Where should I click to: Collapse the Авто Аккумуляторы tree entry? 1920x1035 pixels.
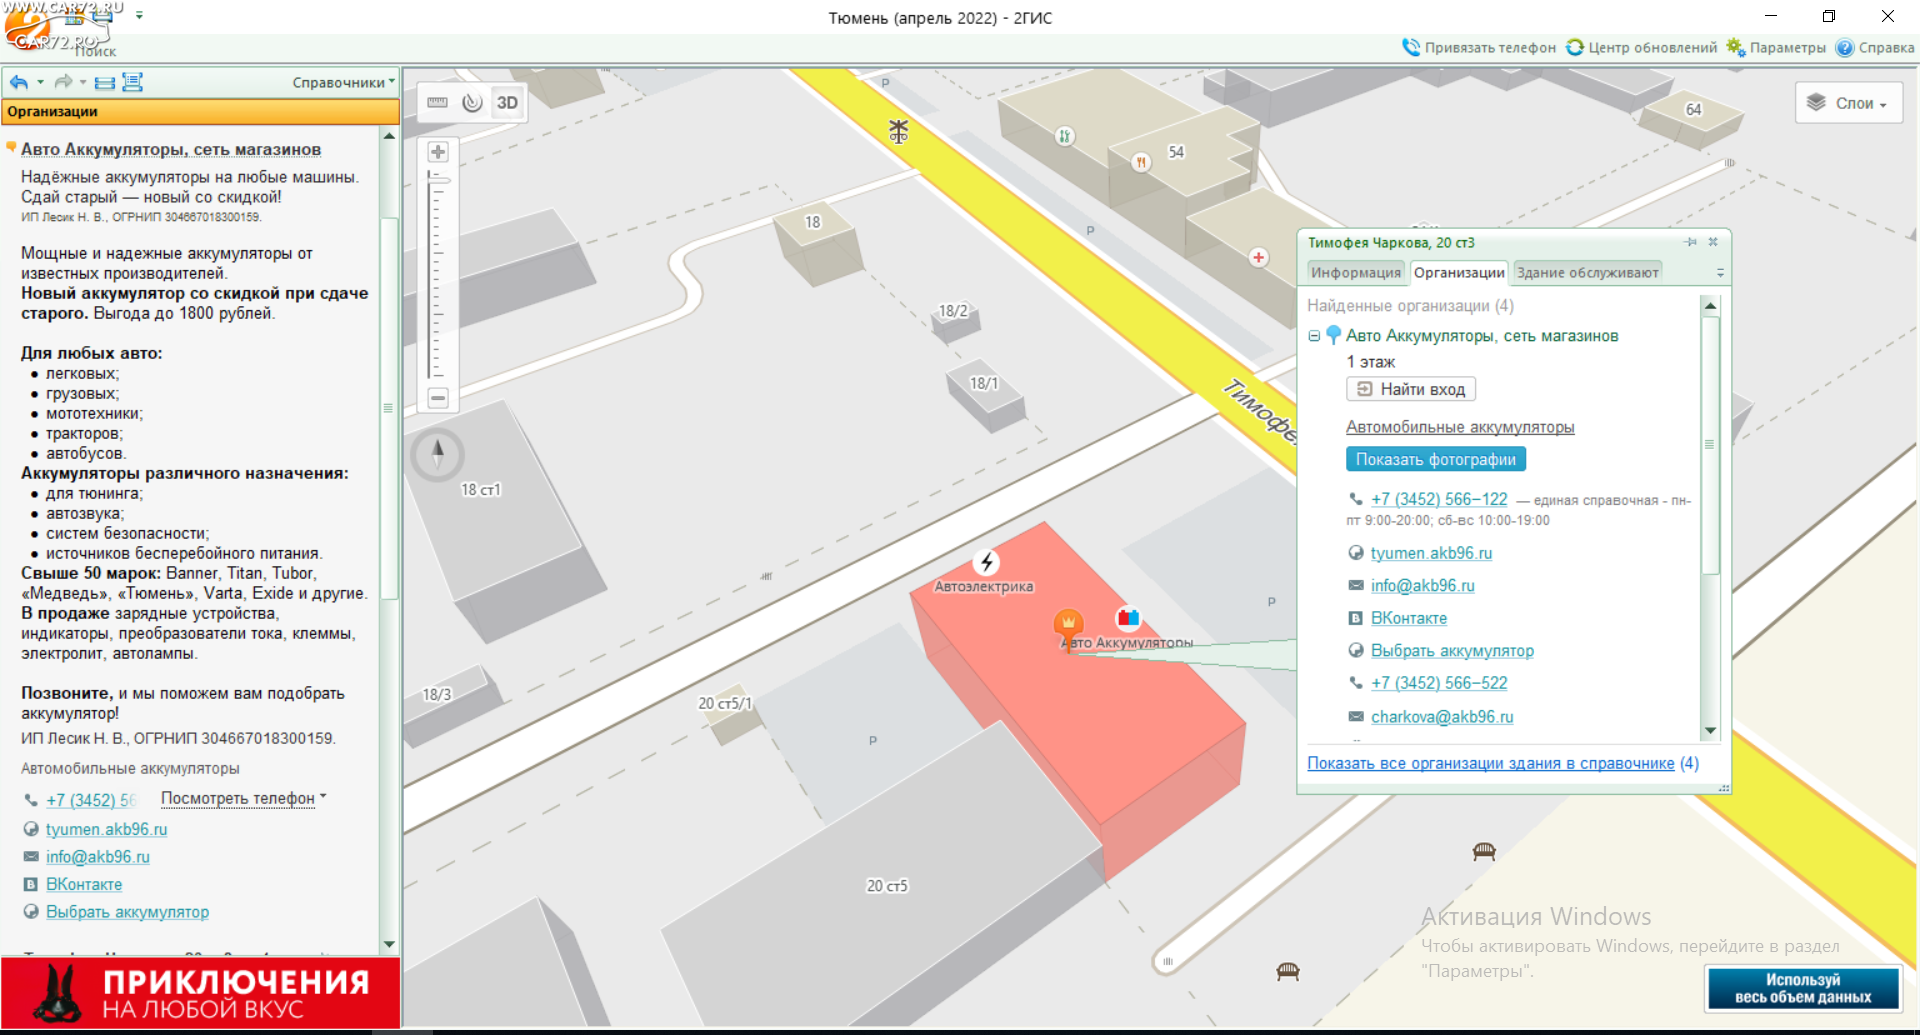pos(1314,336)
